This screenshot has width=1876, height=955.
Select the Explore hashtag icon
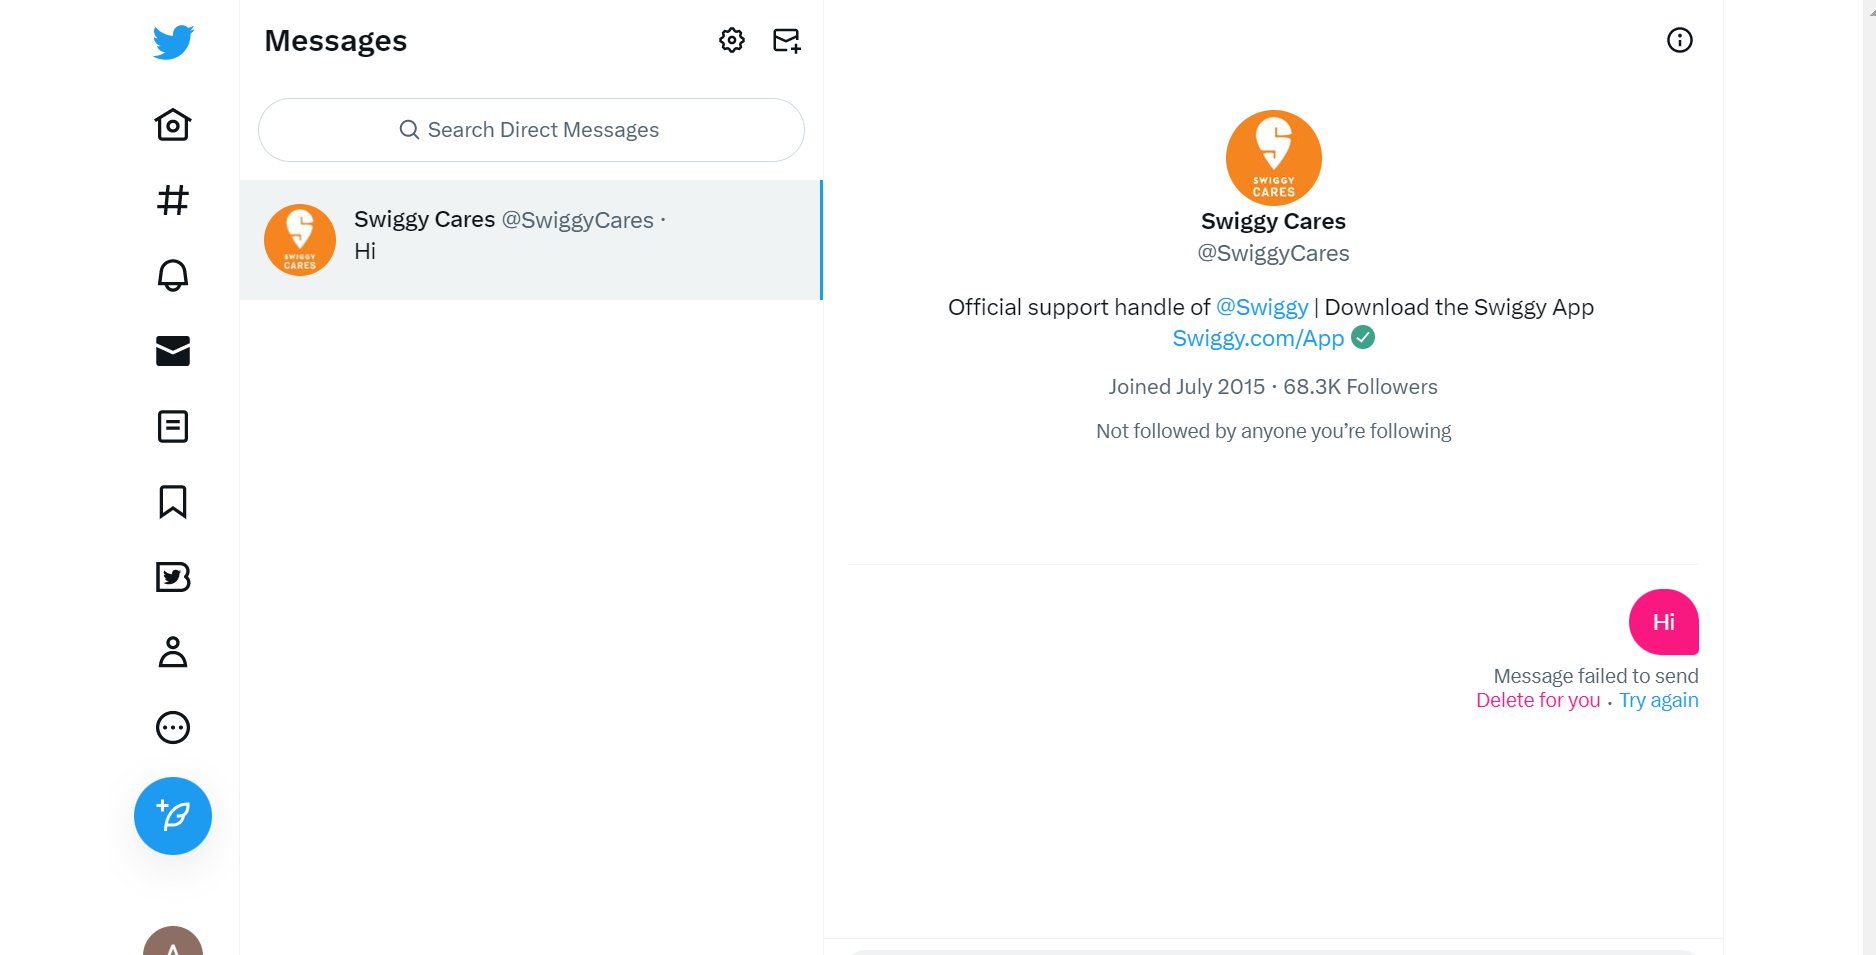coord(172,200)
